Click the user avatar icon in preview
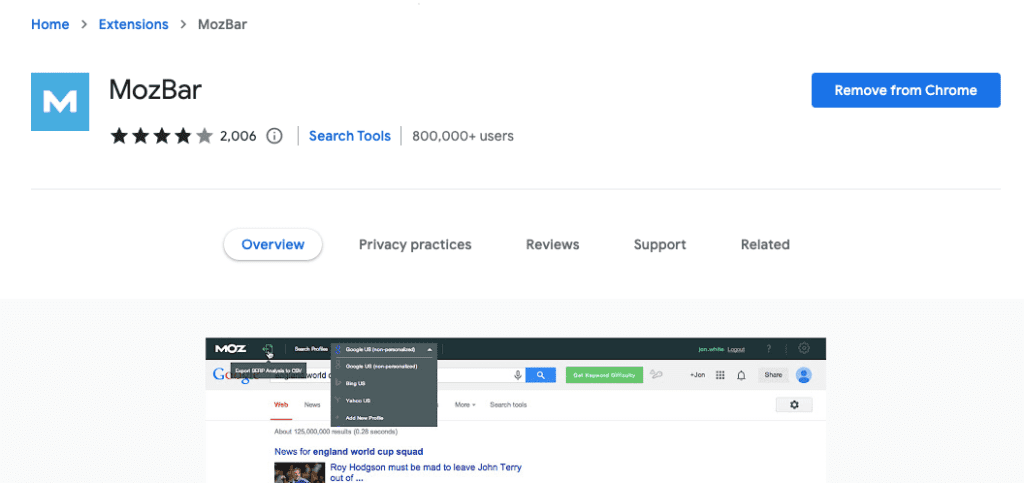 pyautogui.click(x=804, y=375)
